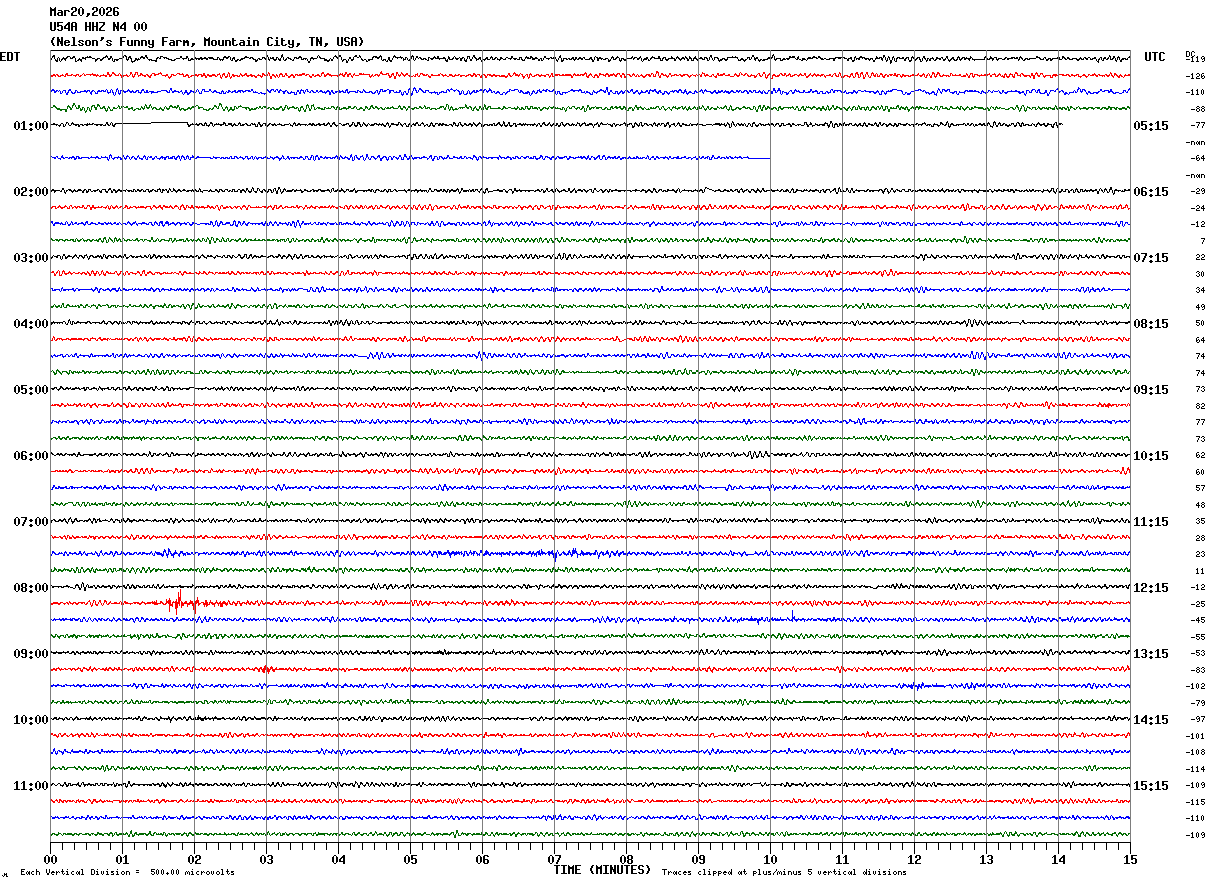Click minute tick label 12 on axis
Viewport: 1210px width, 886px height.
click(x=914, y=859)
